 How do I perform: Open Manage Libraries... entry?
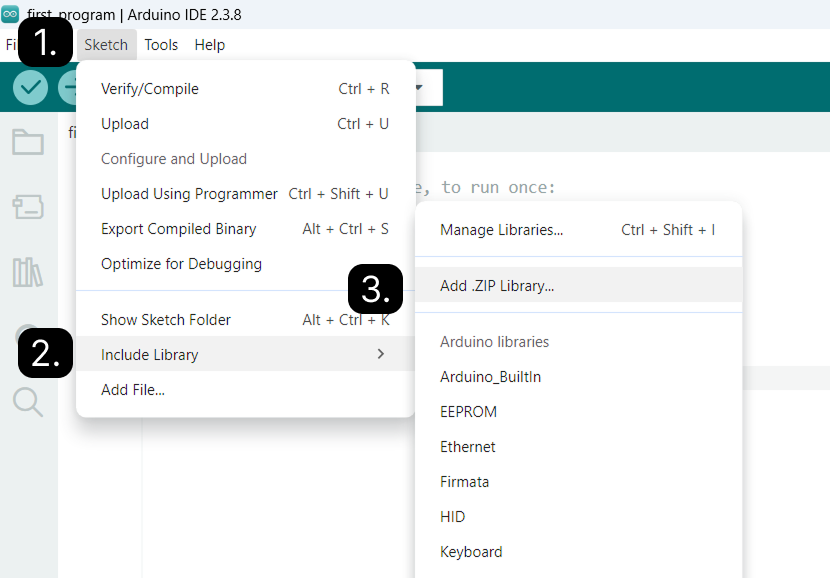579,230
